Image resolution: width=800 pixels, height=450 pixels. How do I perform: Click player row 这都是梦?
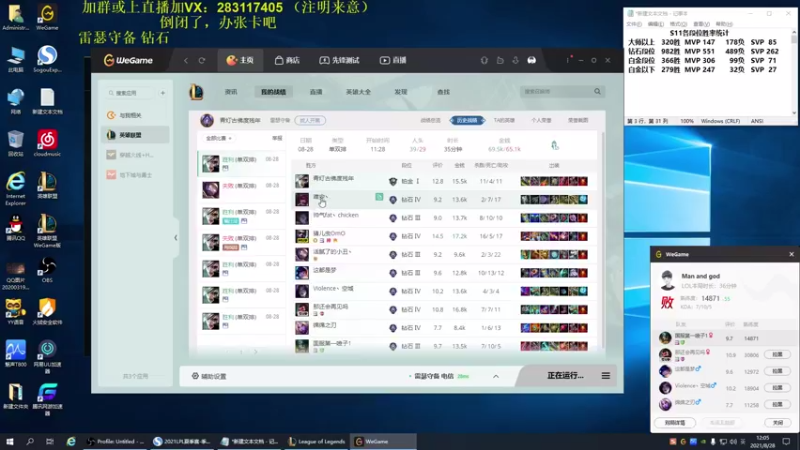coord(443,273)
